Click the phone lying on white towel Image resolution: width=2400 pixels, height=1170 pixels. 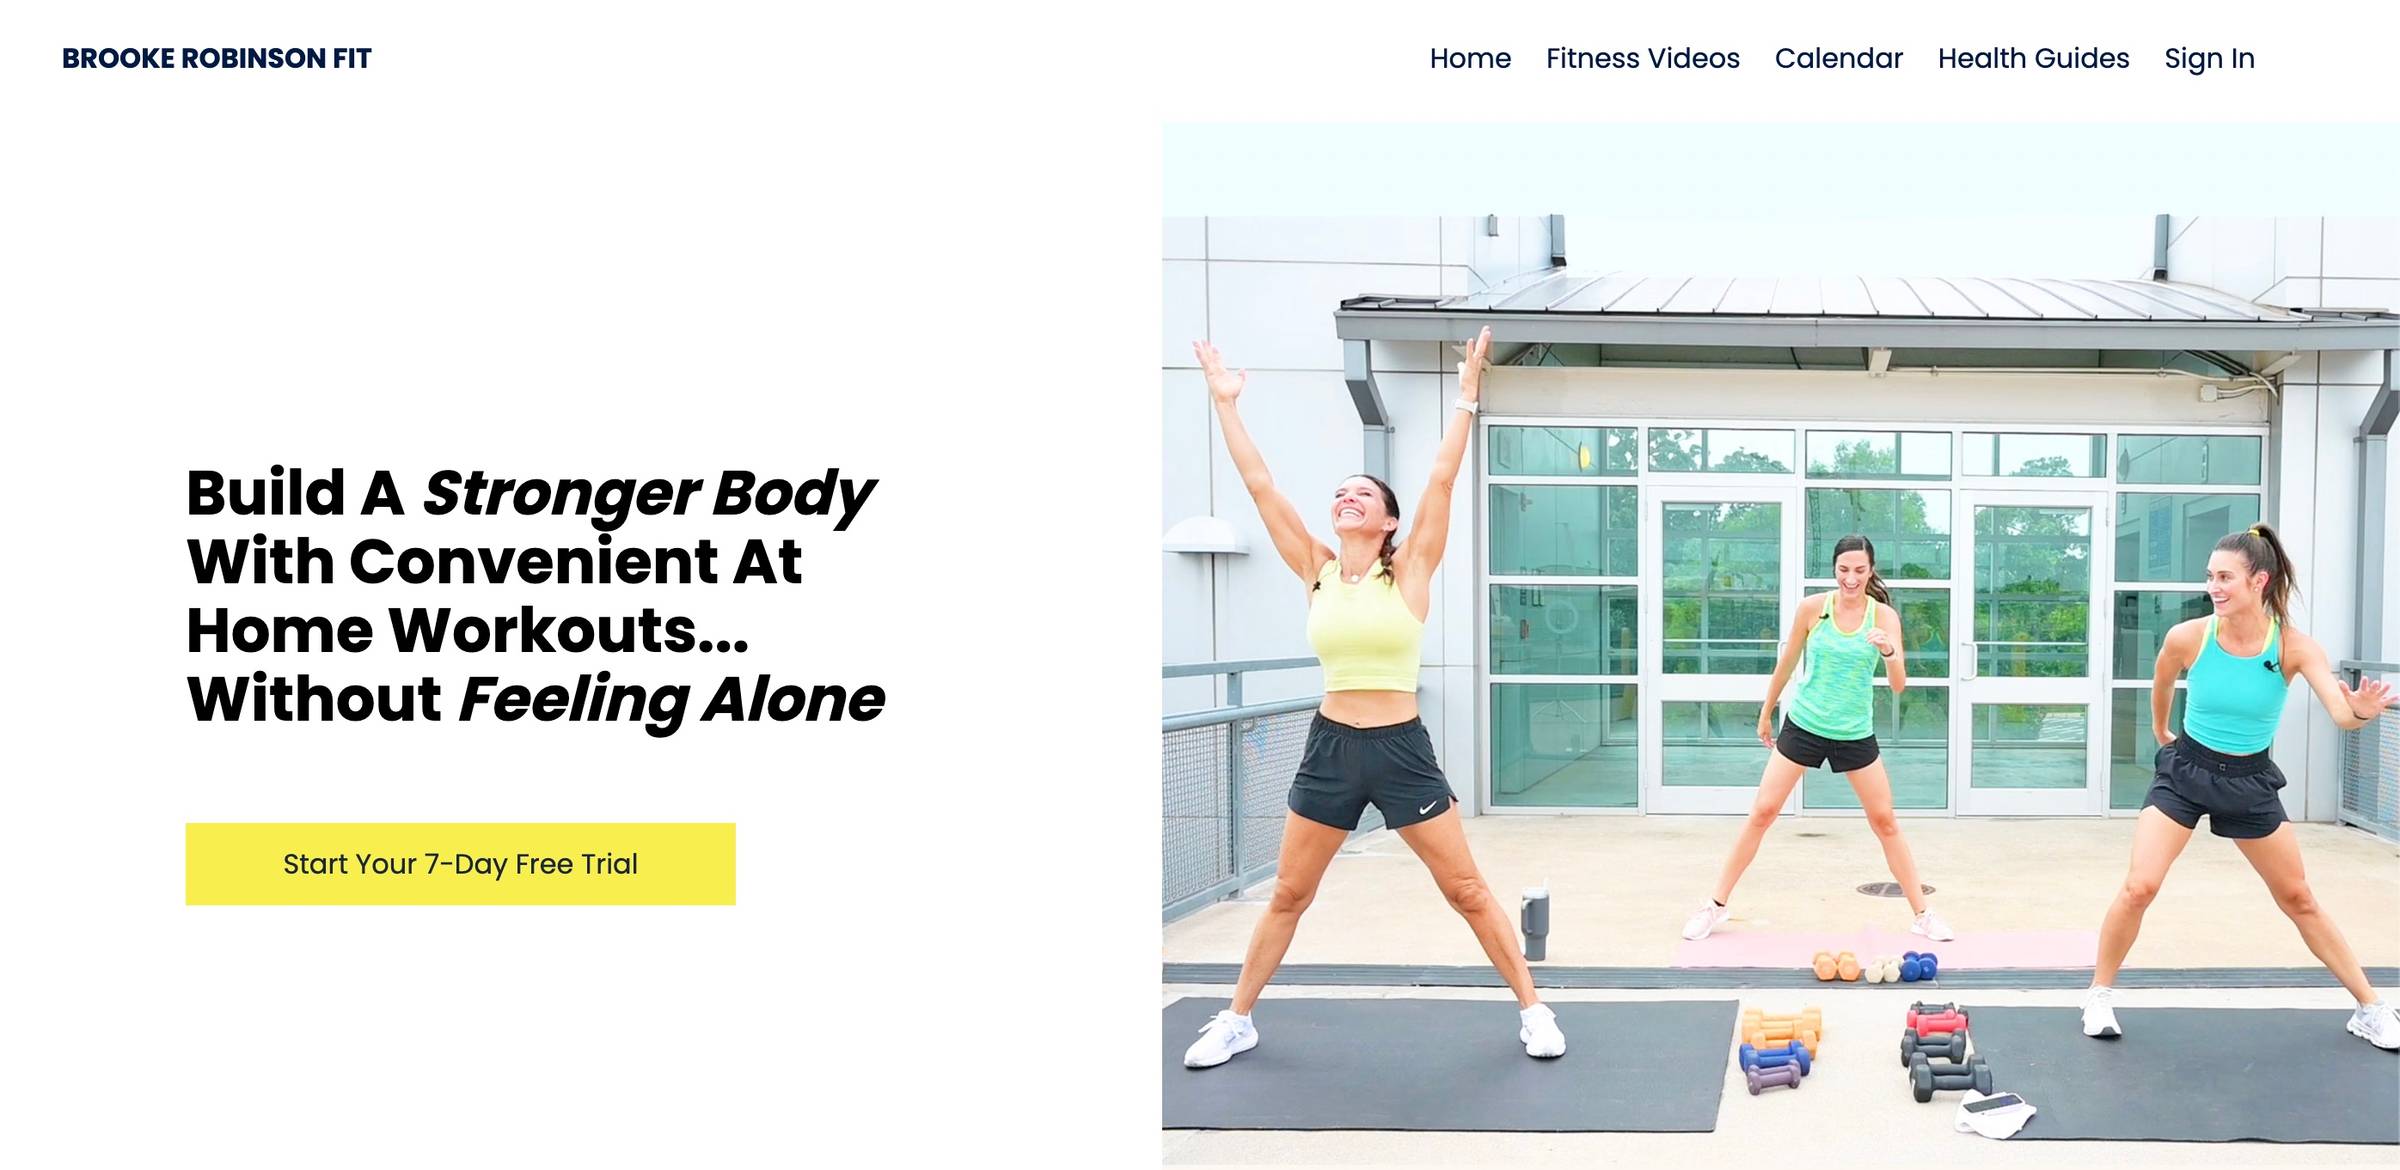(1994, 1104)
